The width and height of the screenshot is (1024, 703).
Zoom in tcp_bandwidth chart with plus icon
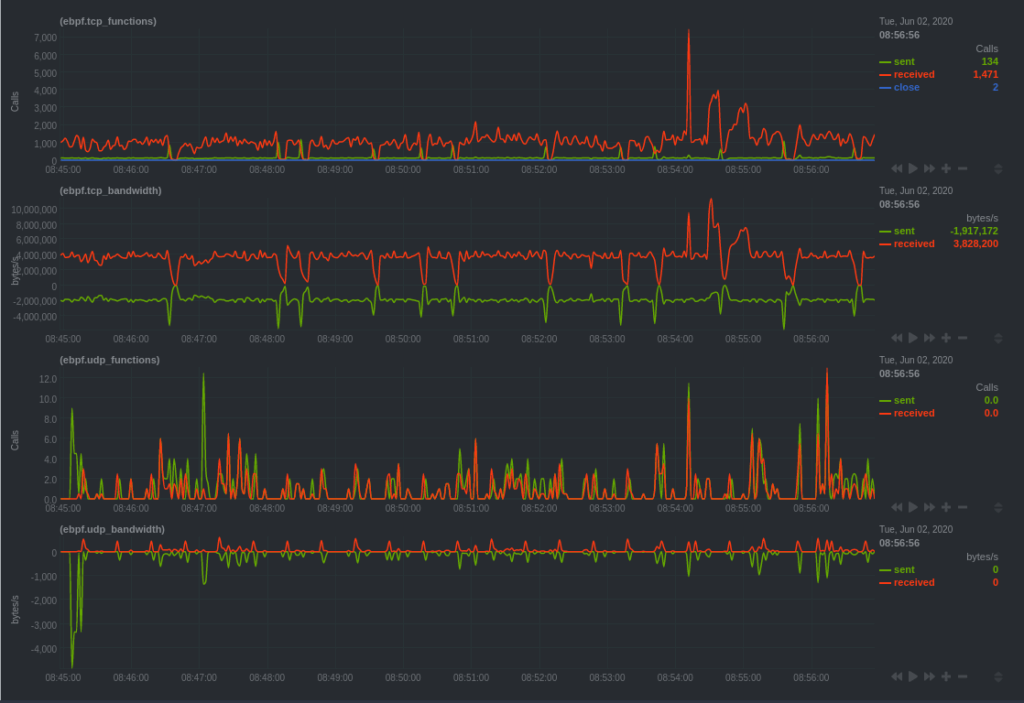tap(946, 338)
